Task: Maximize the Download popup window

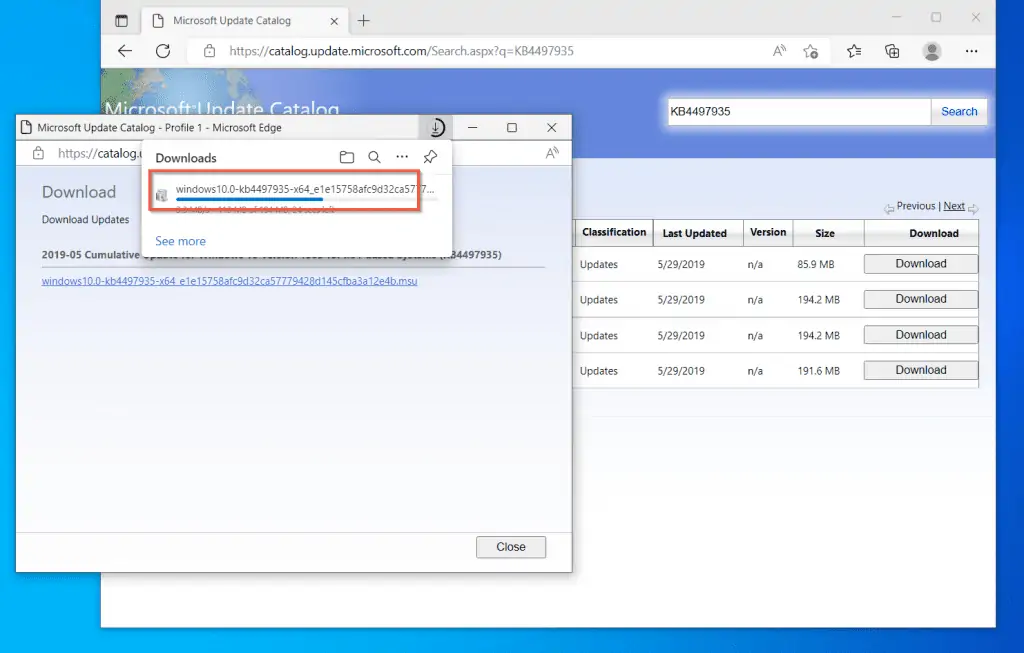Action: coord(512,127)
